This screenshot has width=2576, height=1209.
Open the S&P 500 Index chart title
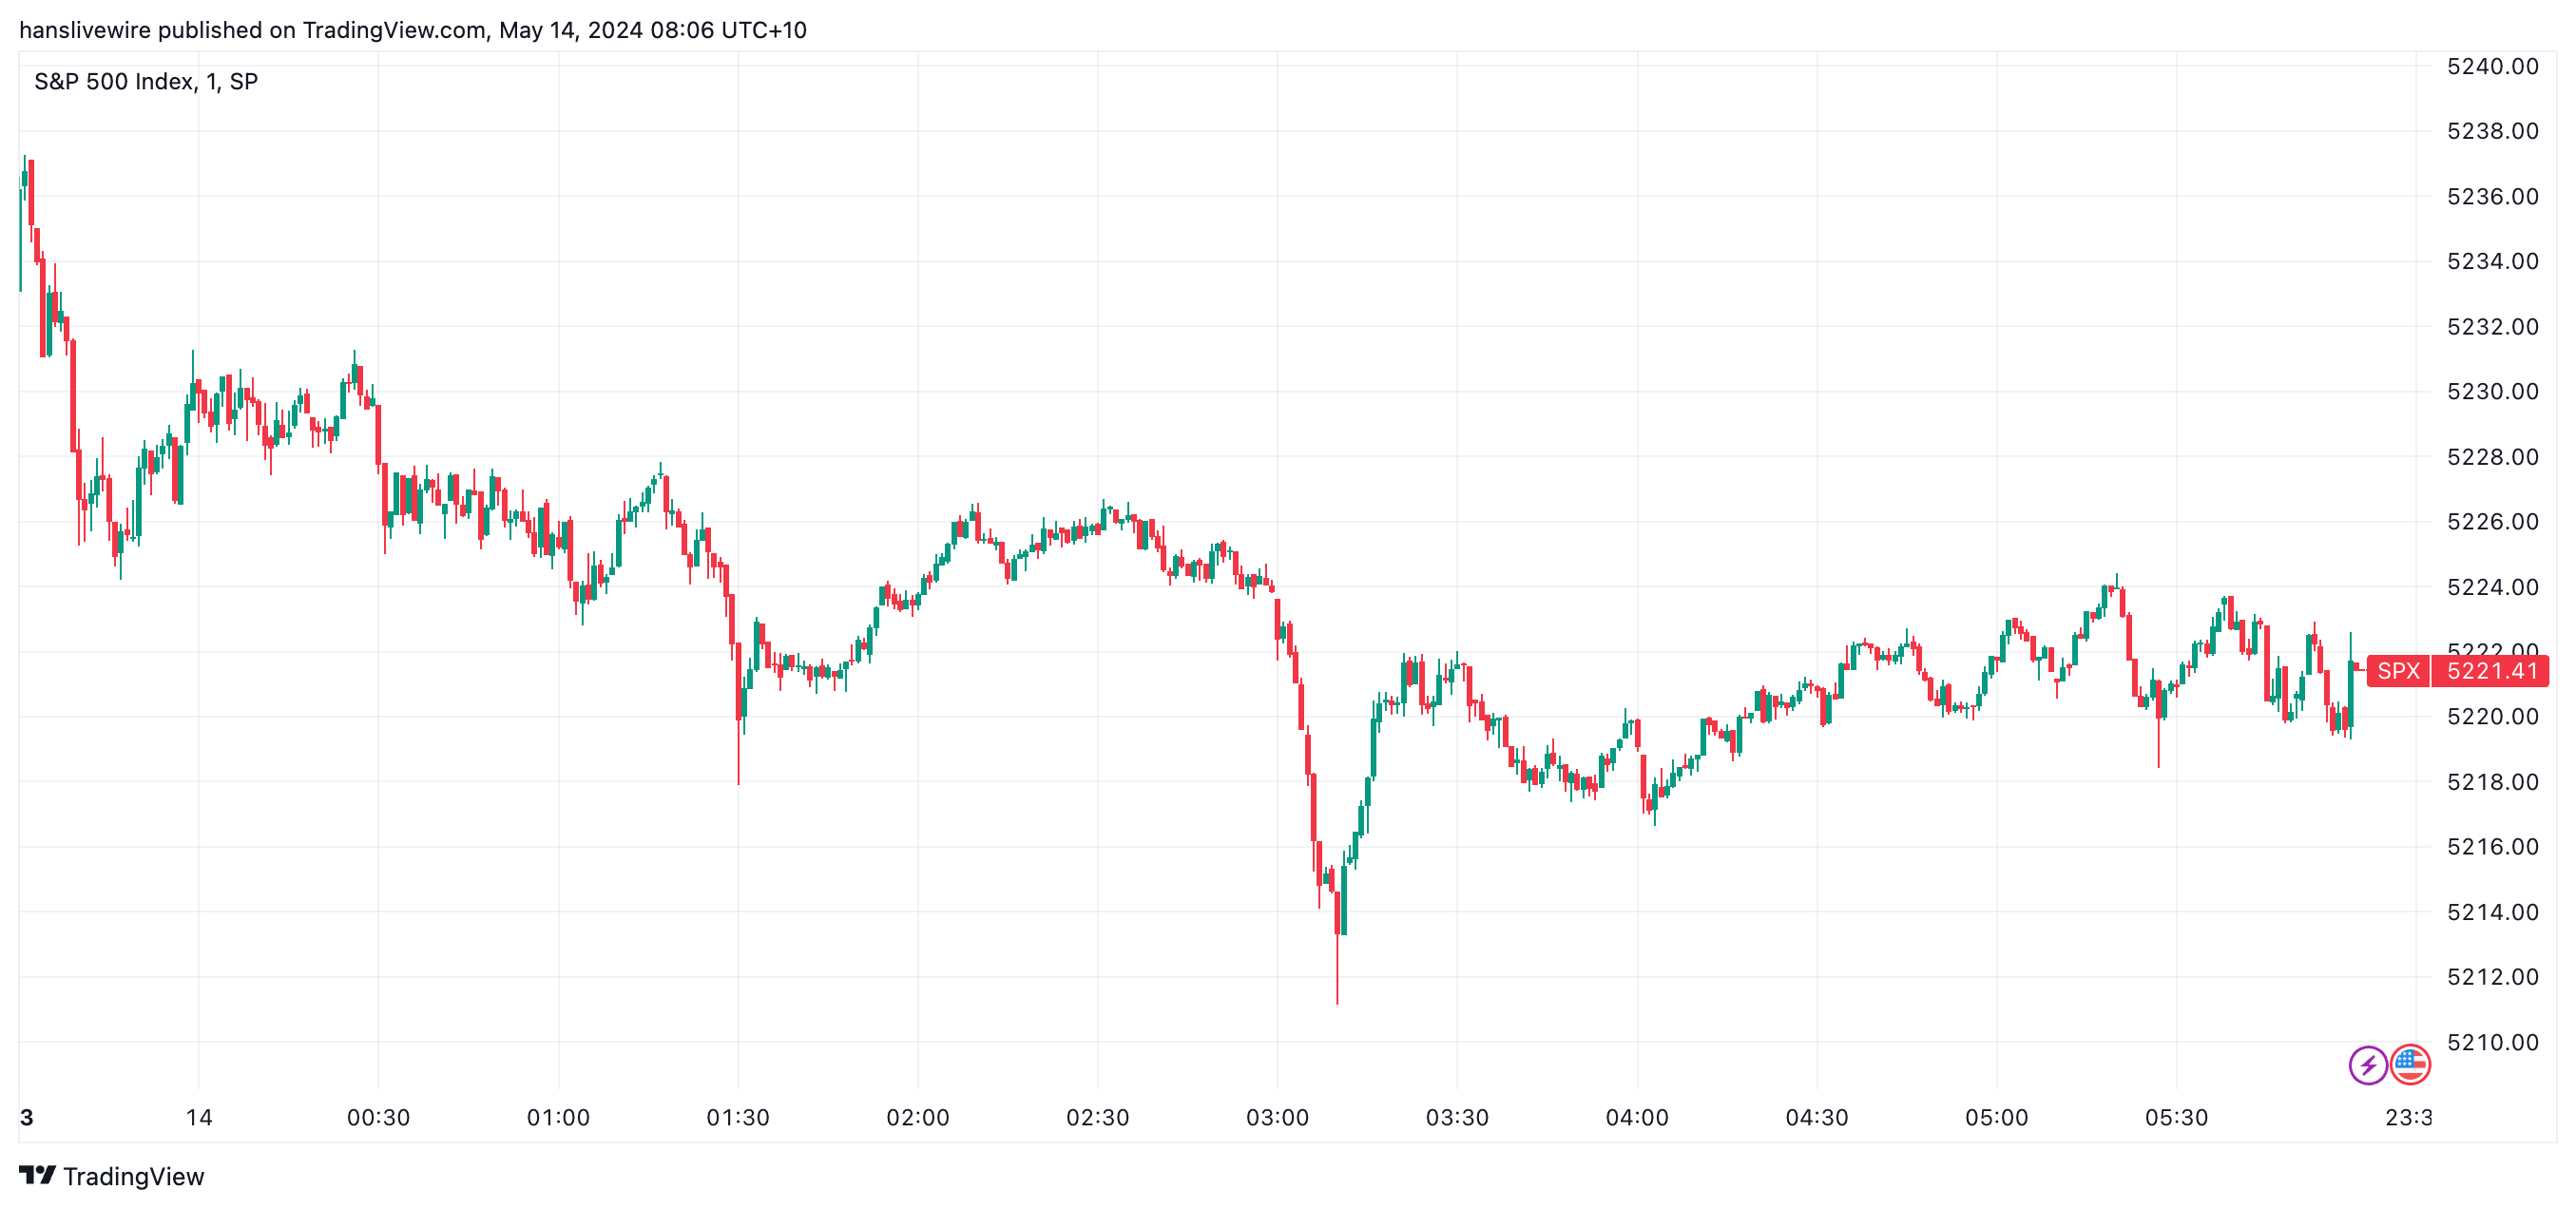[x=146, y=82]
